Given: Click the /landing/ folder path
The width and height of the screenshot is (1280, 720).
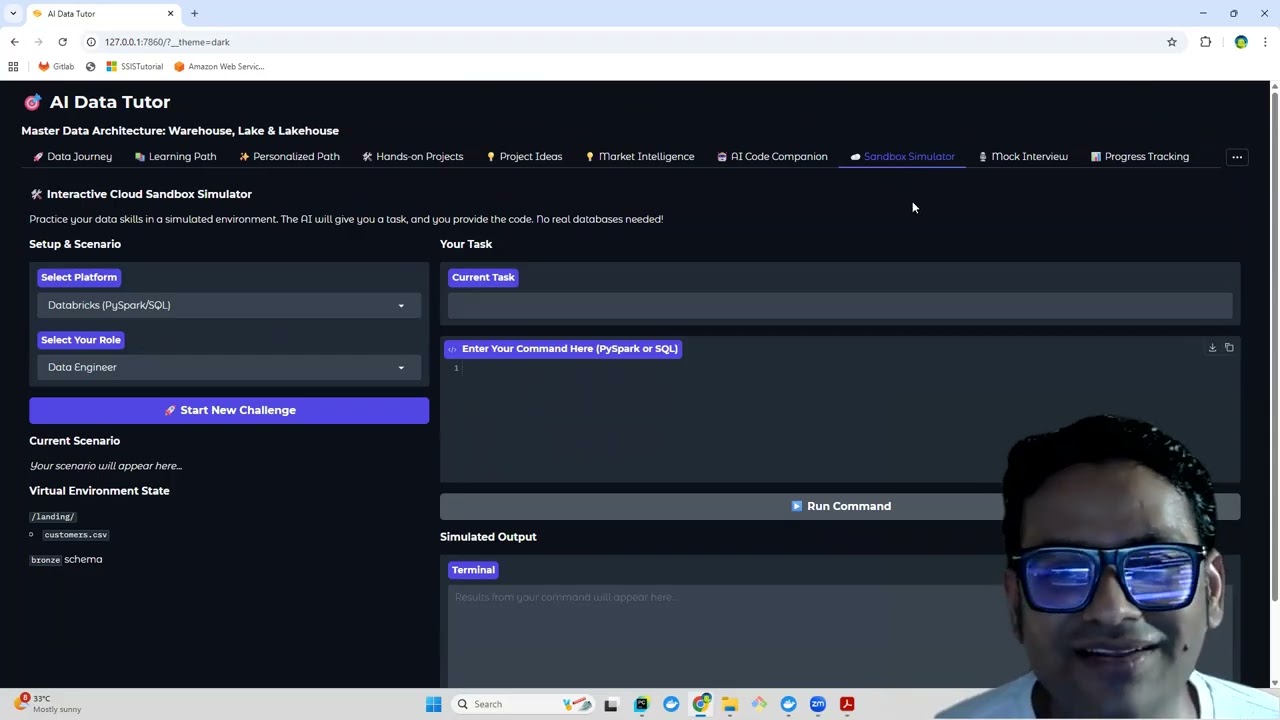Looking at the screenshot, I should [x=53, y=517].
